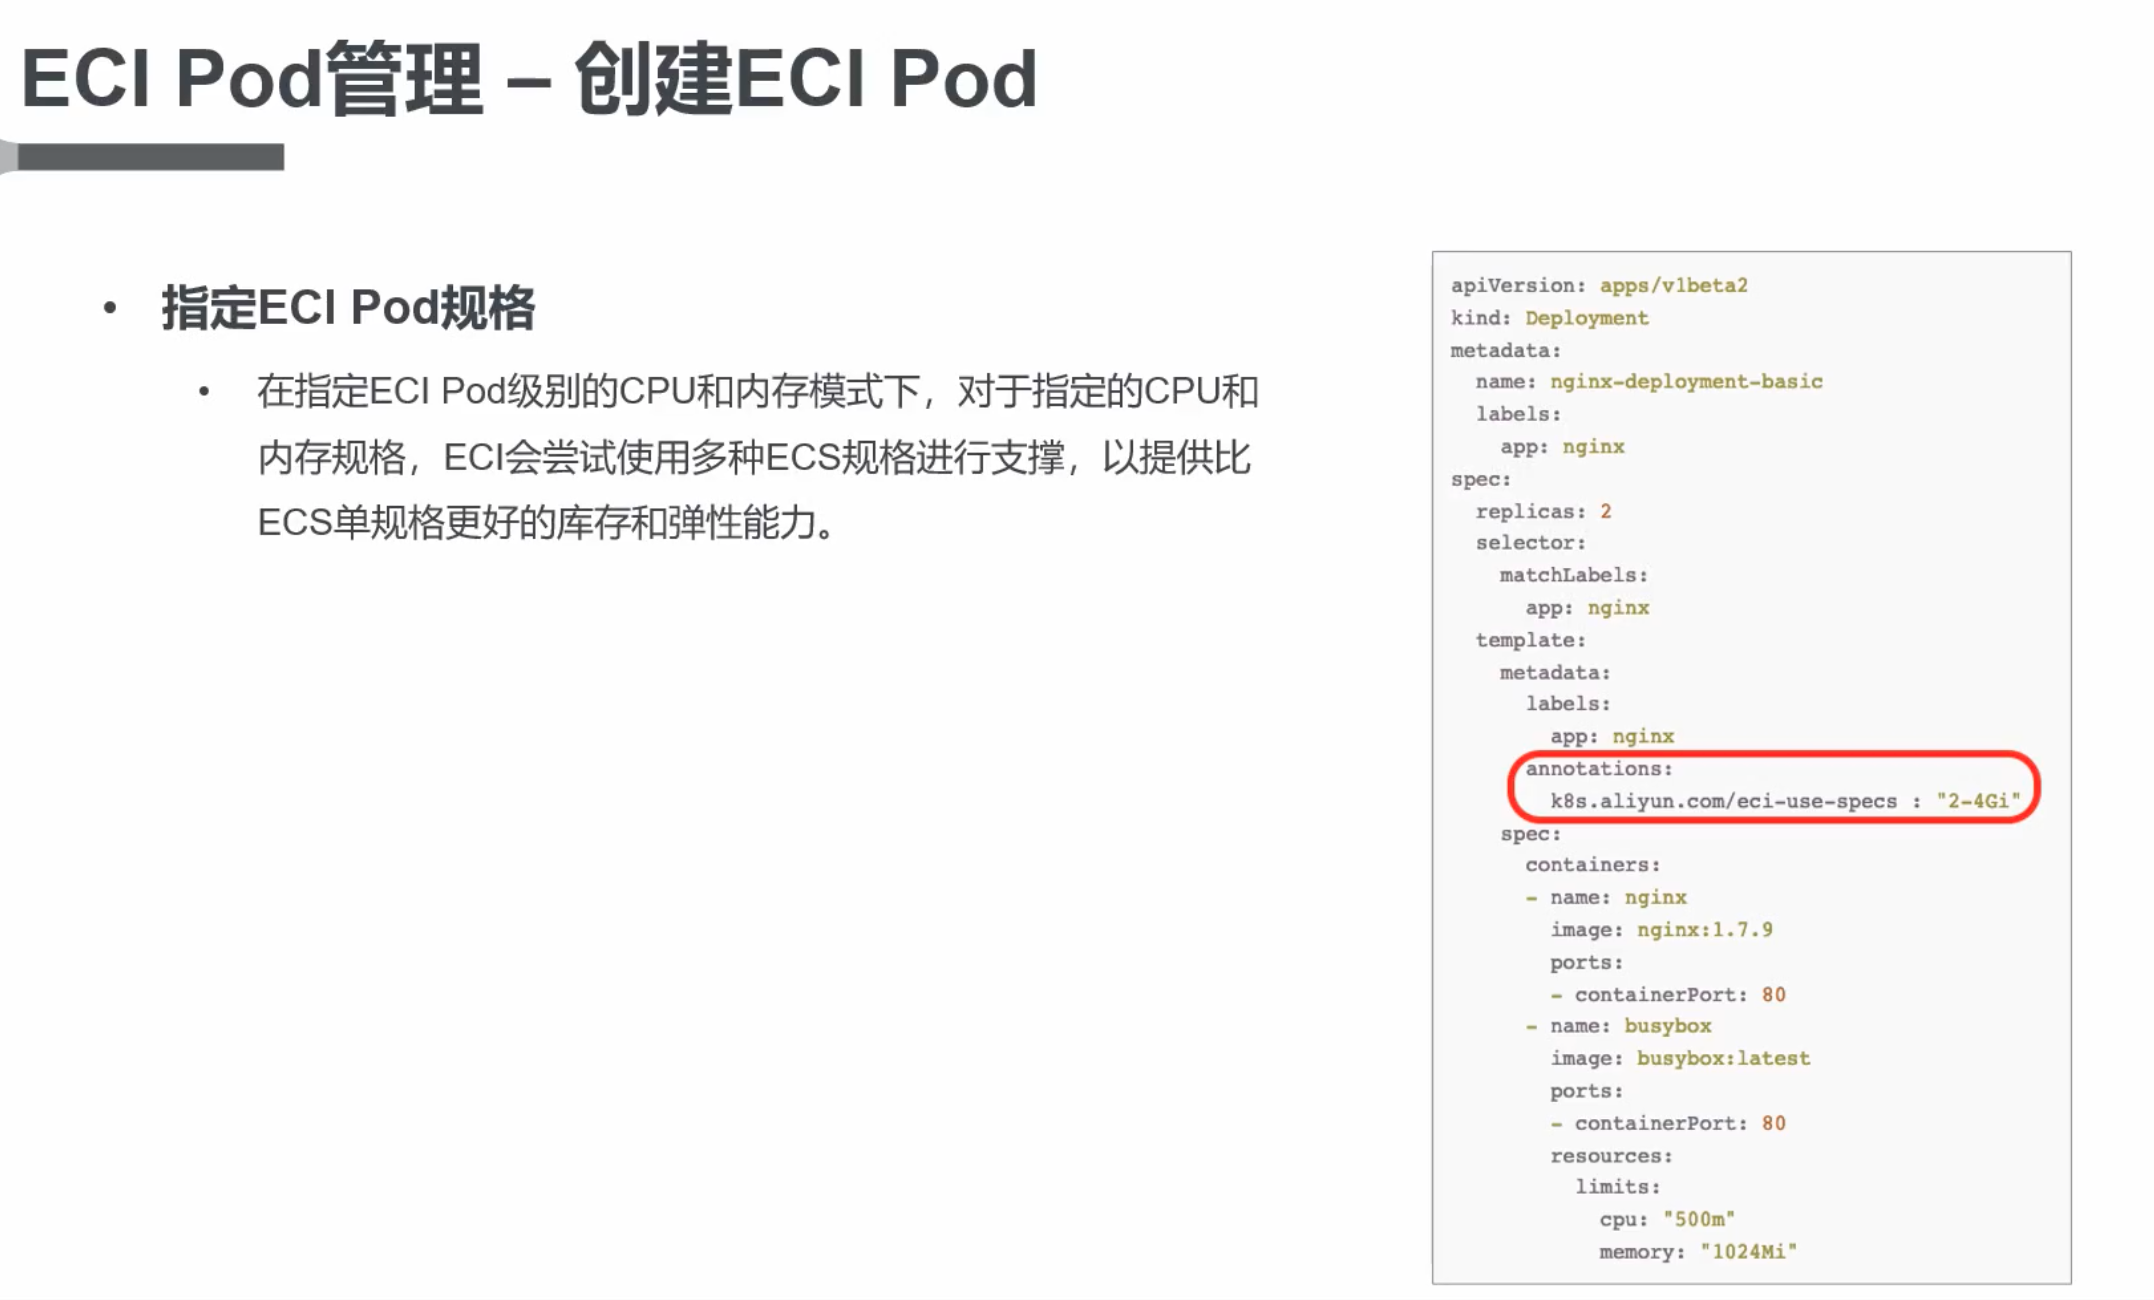Click the memory value "1024Mi"
Screen dimensions: 2154x1300
point(1748,1251)
